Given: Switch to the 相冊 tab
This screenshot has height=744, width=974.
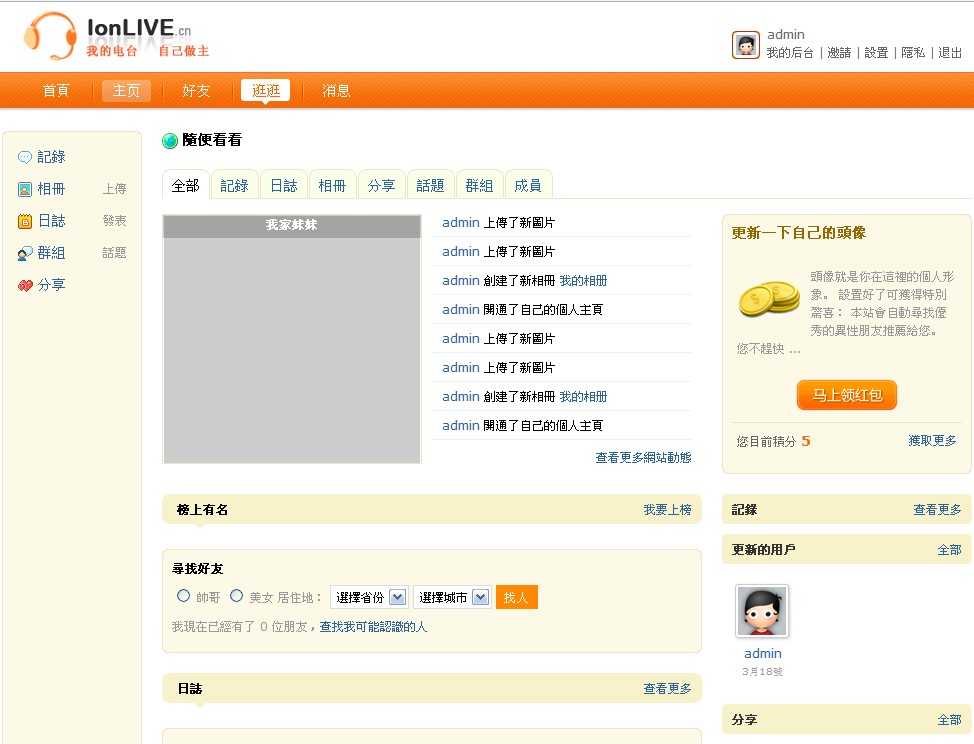Looking at the screenshot, I should coord(332,186).
